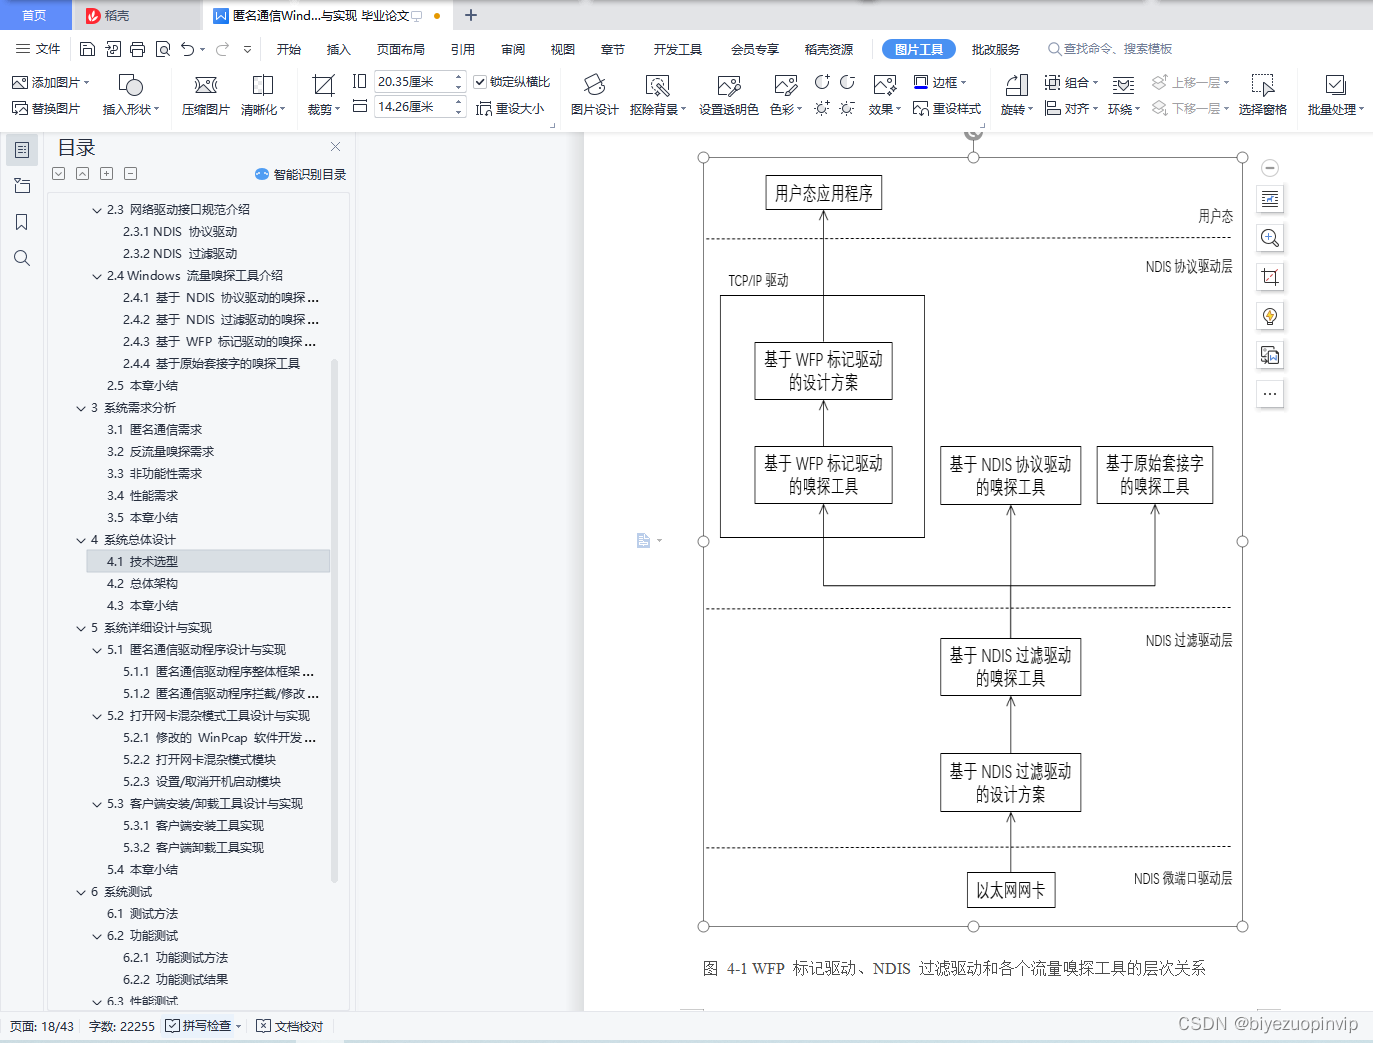
Task: Apply 设置透明色 transparent color tool
Action: [726, 95]
